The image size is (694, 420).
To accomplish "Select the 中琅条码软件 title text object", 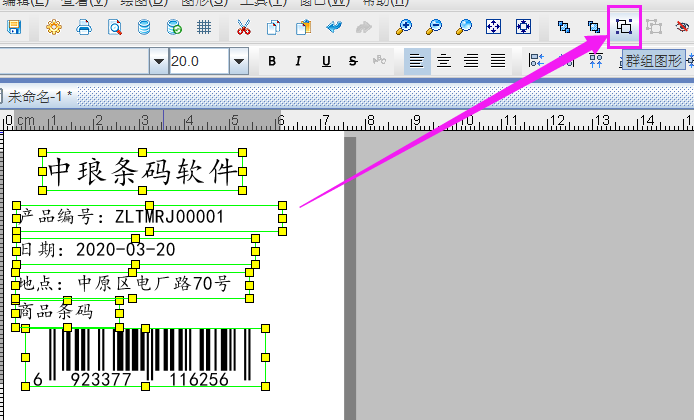I will coord(142,171).
